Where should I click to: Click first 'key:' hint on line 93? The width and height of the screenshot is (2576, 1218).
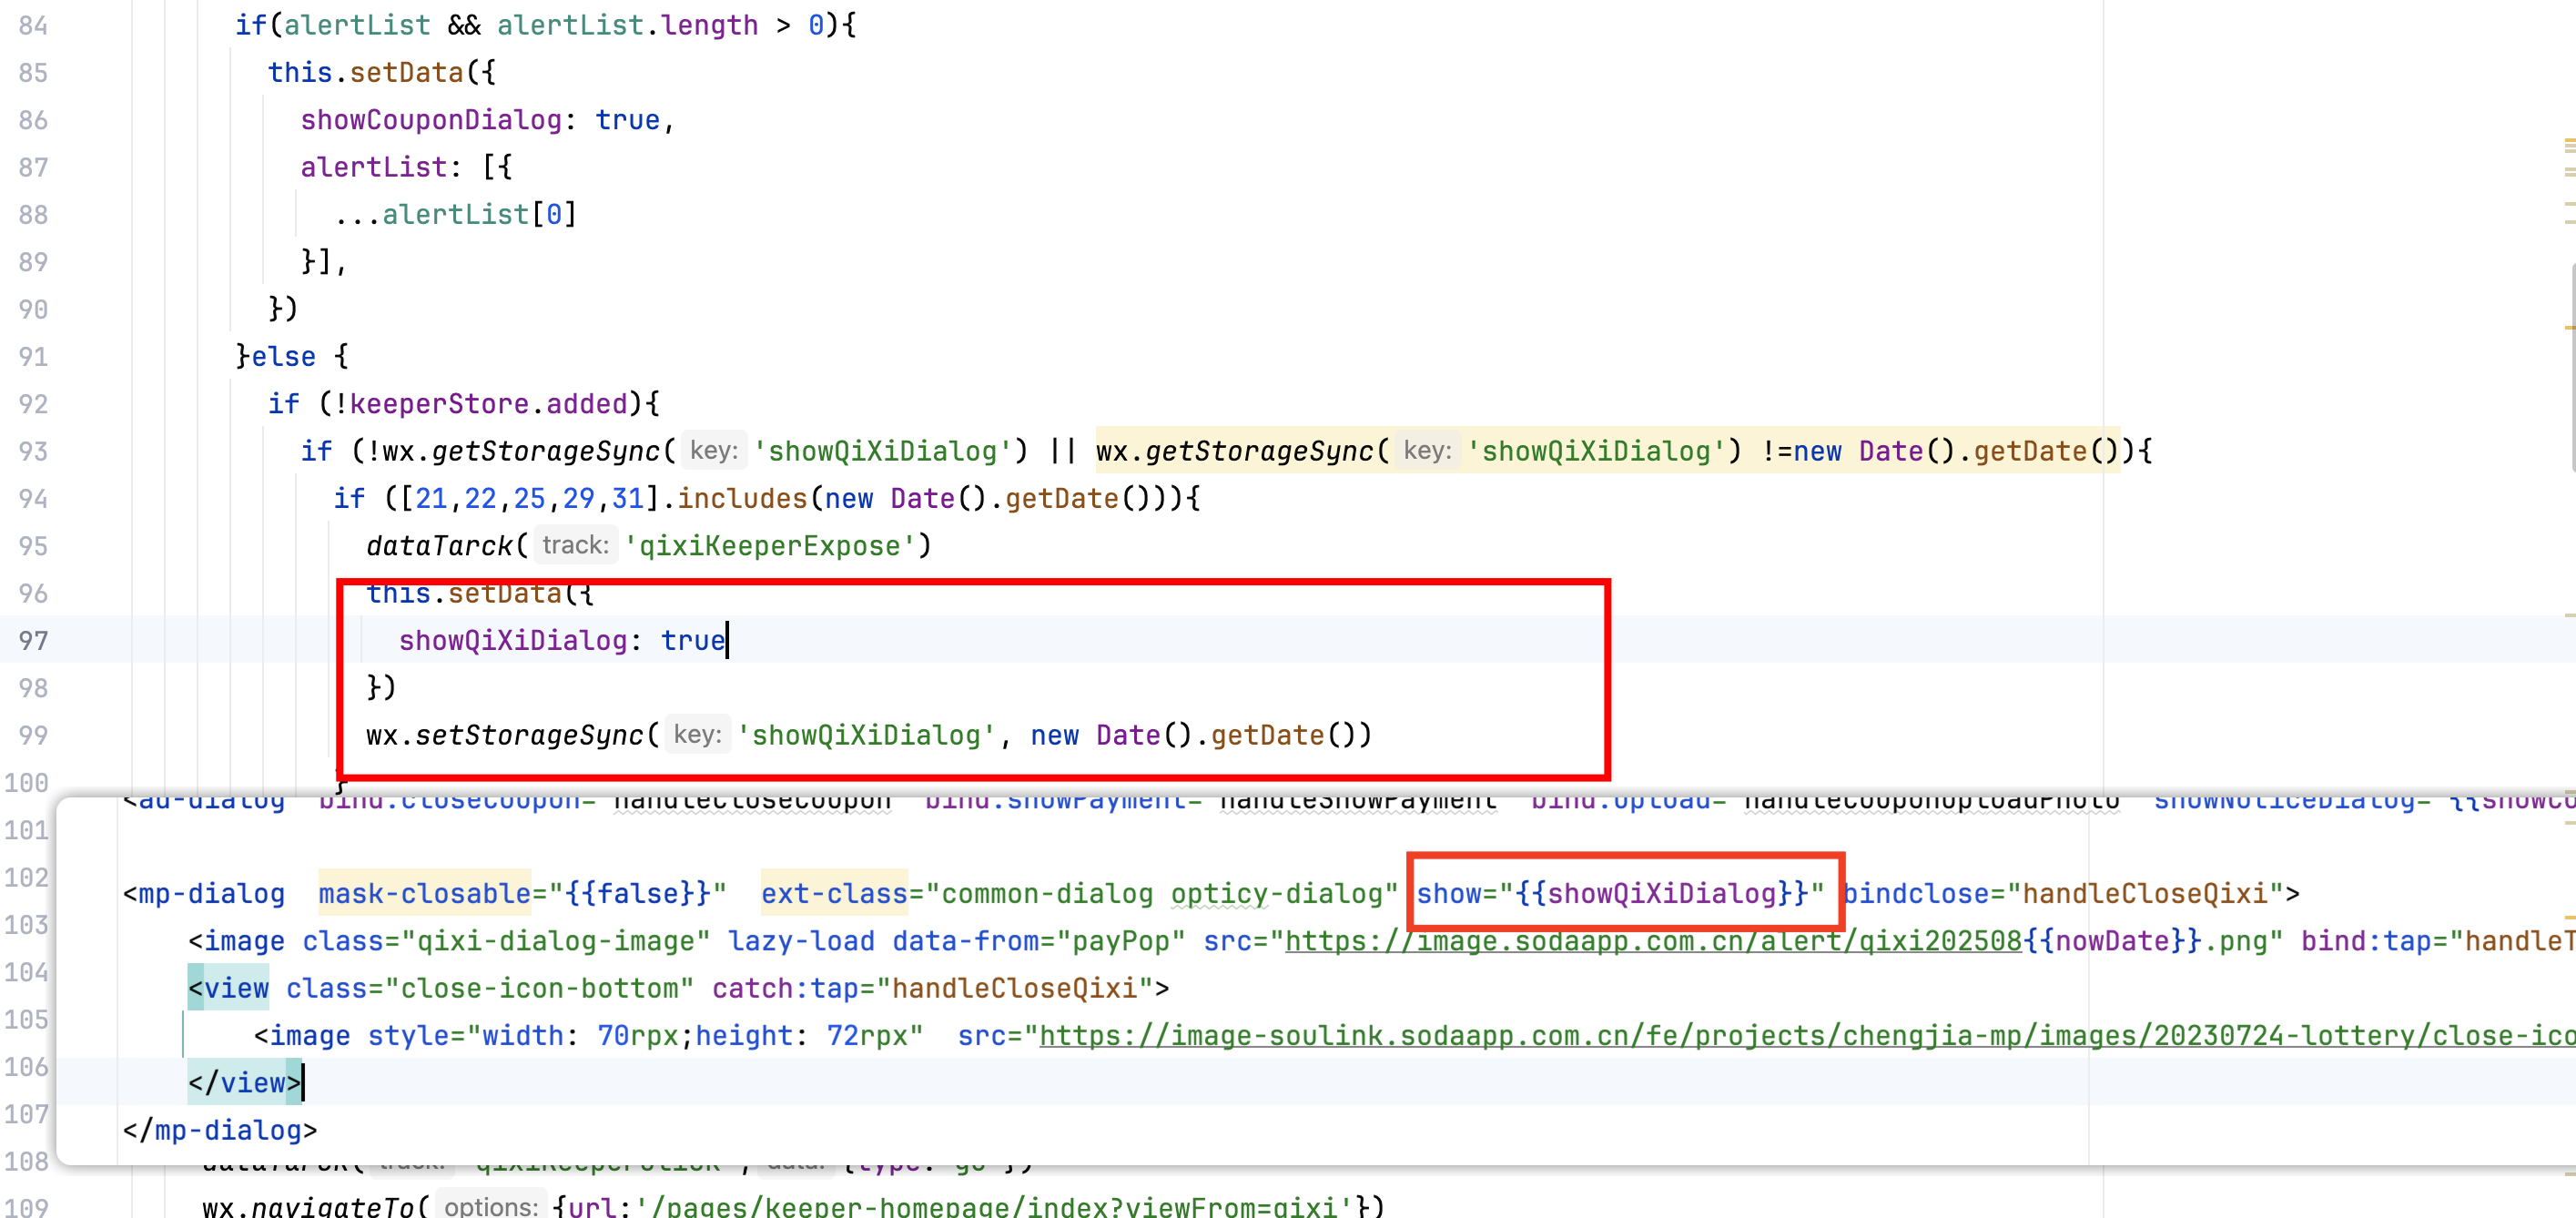click(714, 452)
